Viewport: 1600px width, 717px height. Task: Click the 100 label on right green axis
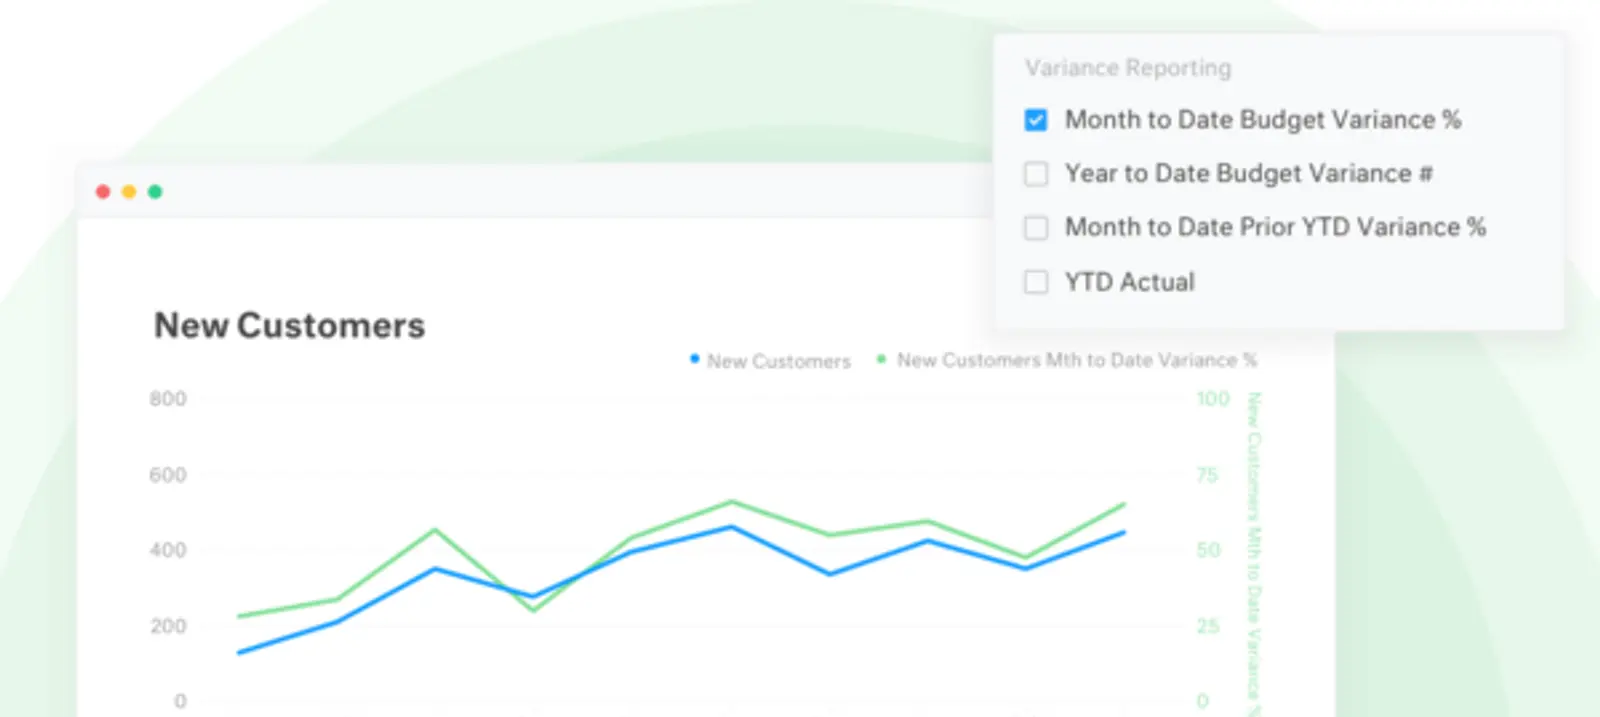tap(1212, 397)
